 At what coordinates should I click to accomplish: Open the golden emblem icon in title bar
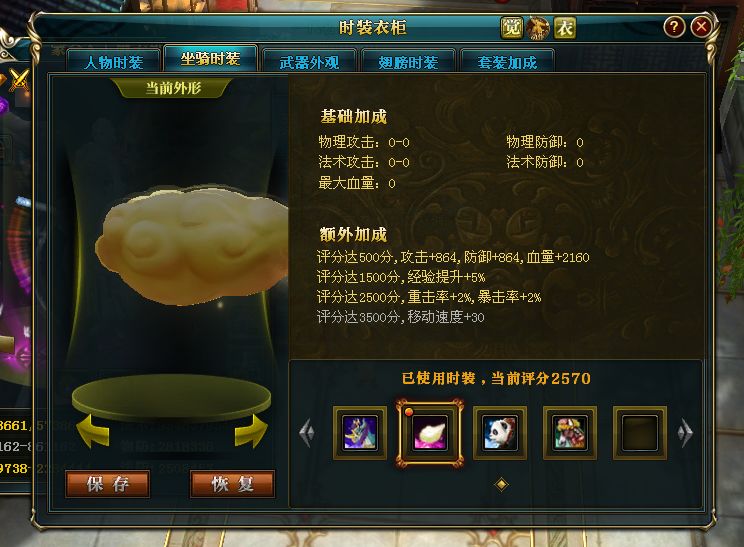538,28
